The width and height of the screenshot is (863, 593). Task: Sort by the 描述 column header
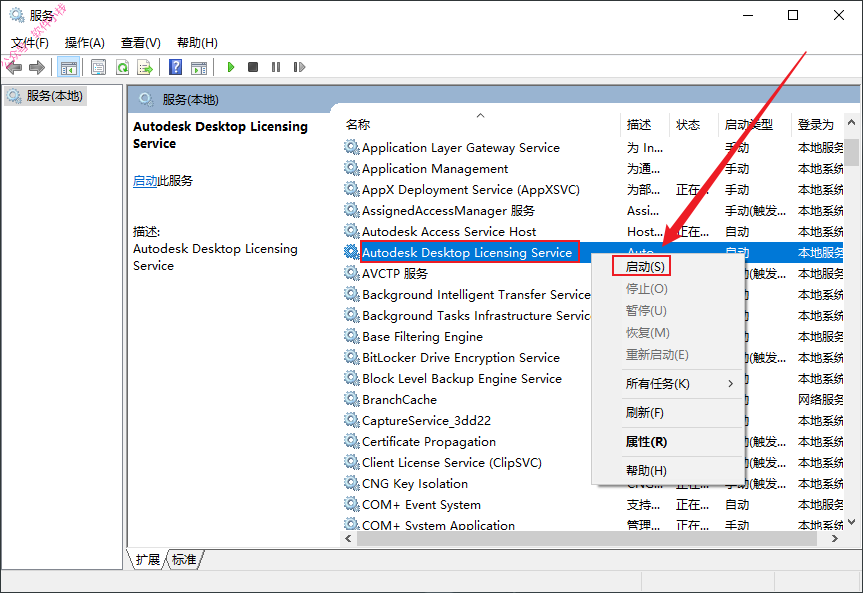pos(644,124)
